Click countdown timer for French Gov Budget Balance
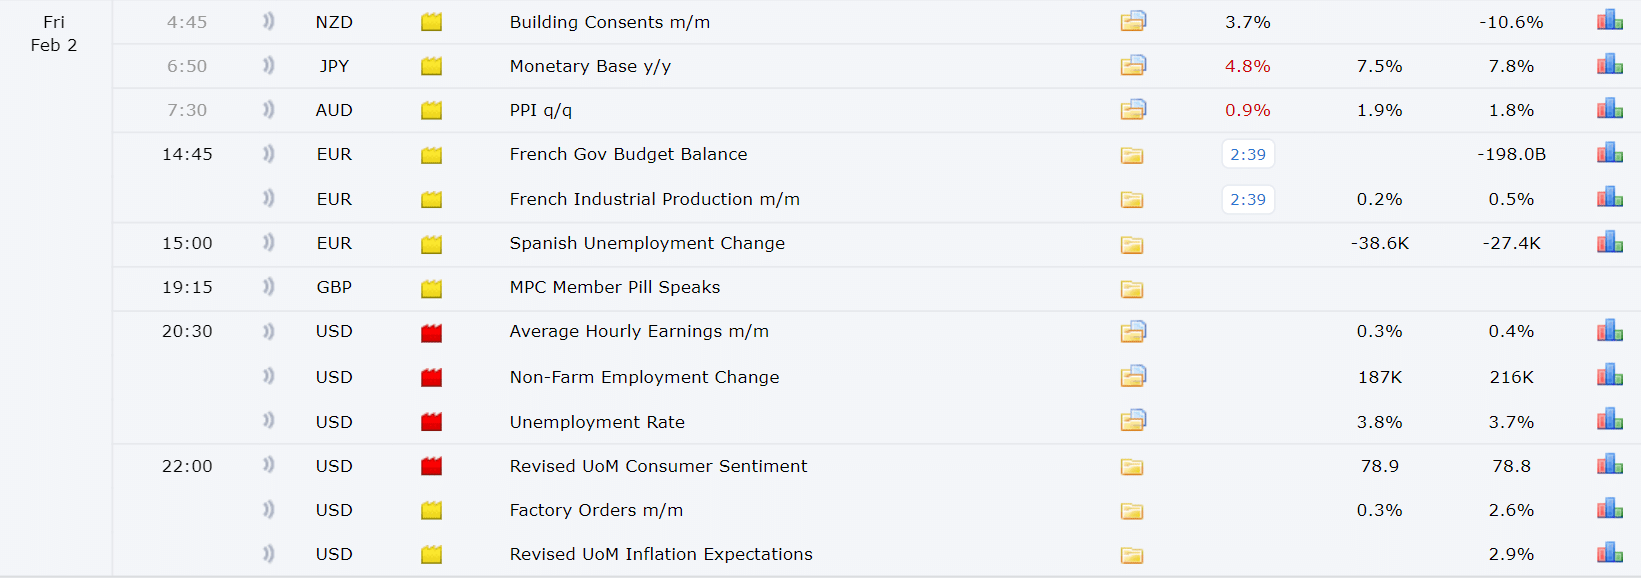 [x=1248, y=154]
